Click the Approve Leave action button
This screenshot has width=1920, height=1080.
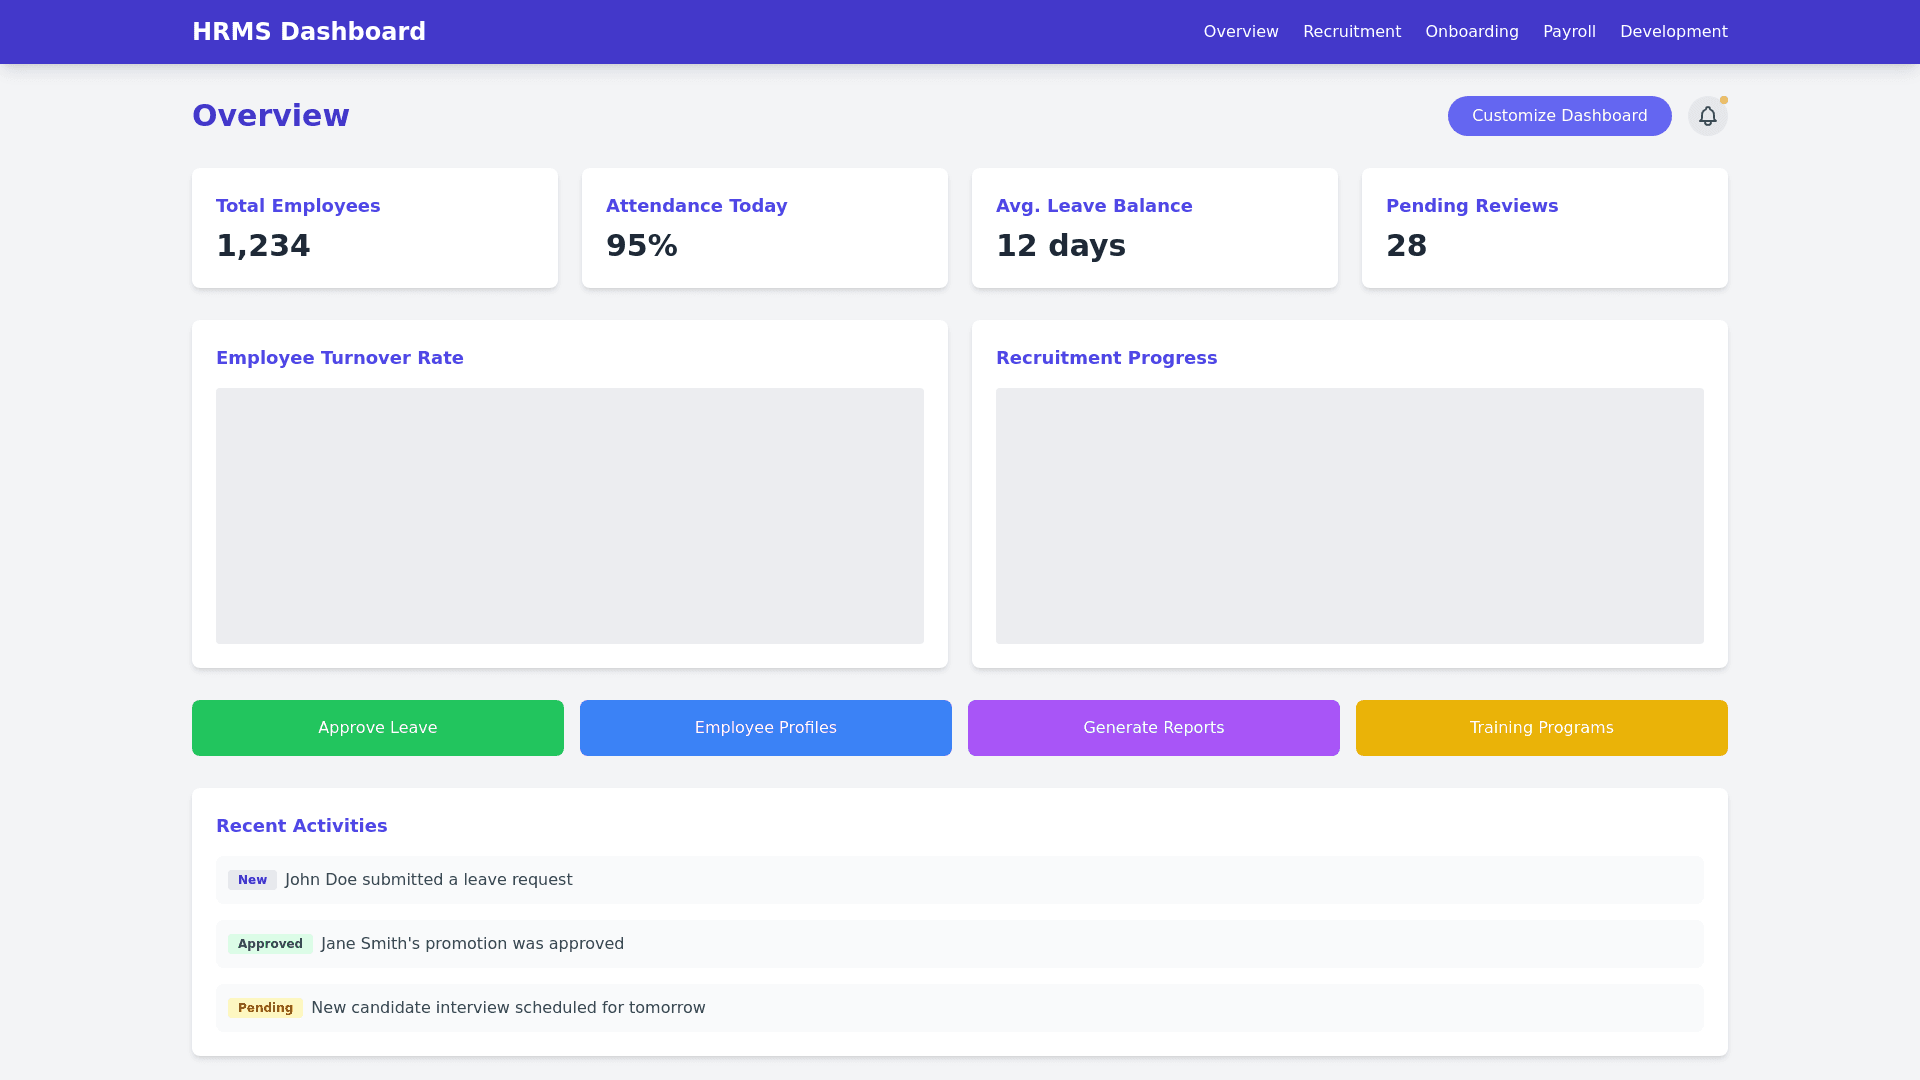click(x=377, y=727)
